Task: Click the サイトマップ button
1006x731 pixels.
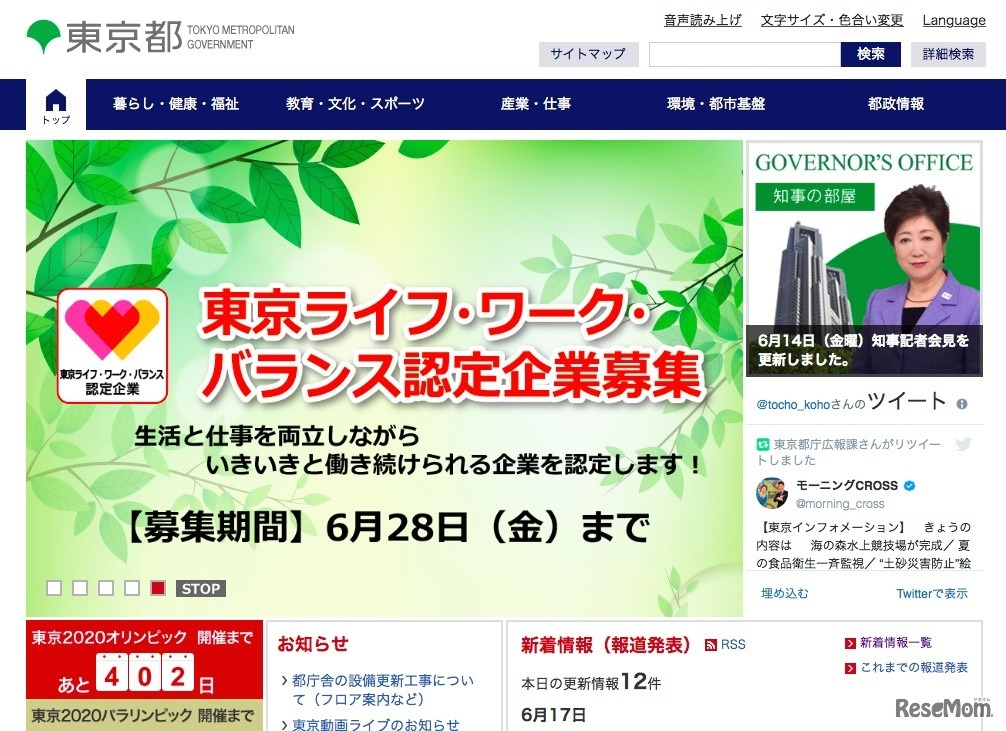Action: [x=588, y=55]
